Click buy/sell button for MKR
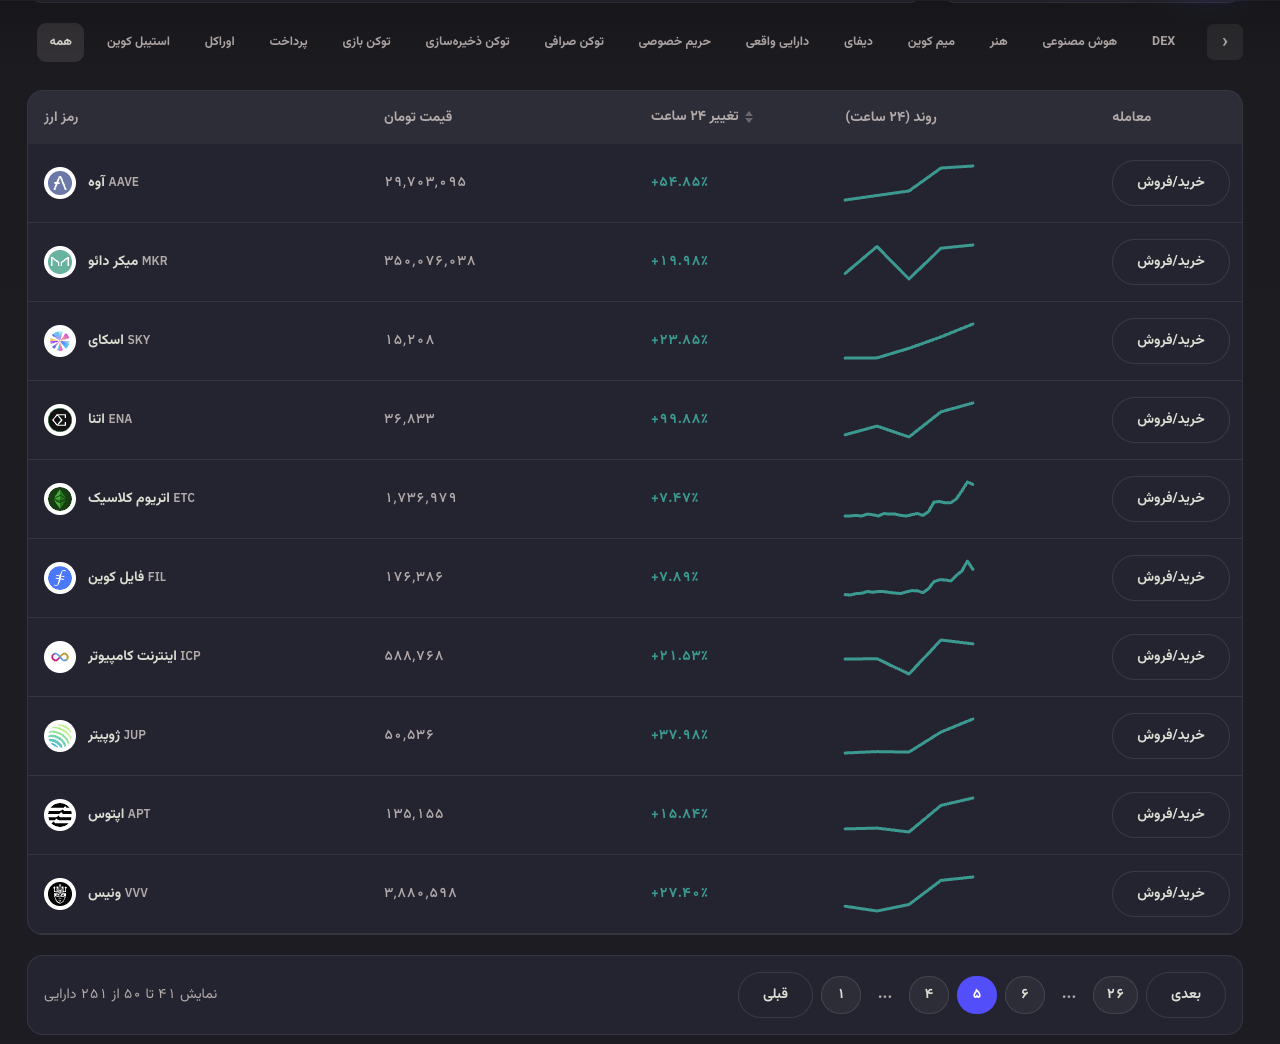 pos(1171,262)
